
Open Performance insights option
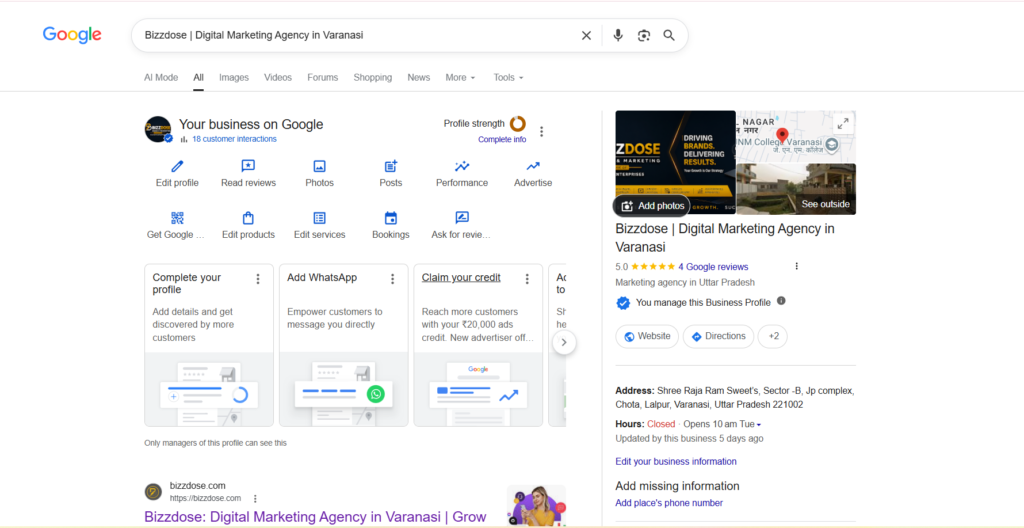pos(462,174)
